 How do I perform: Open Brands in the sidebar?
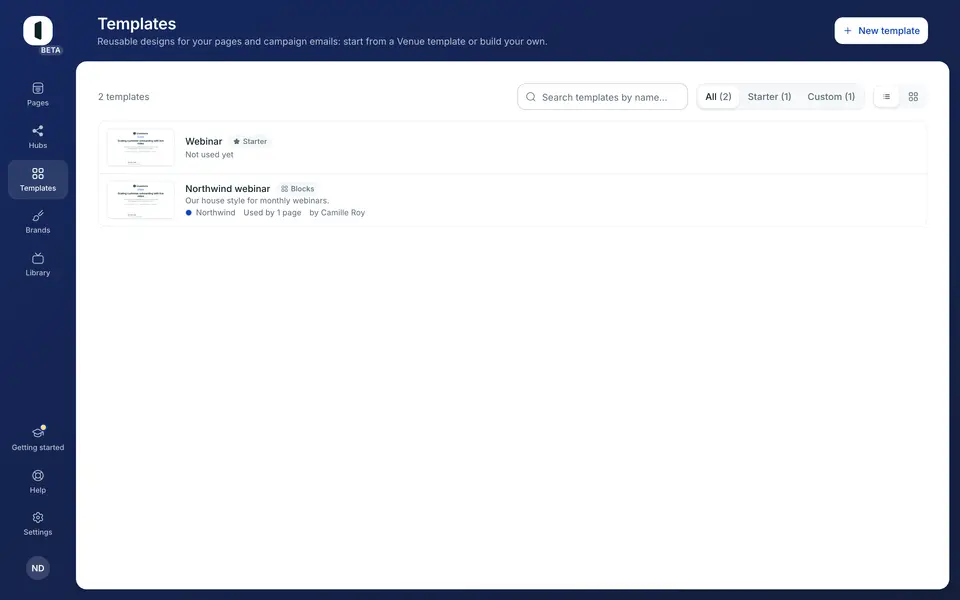click(x=38, y=222)
